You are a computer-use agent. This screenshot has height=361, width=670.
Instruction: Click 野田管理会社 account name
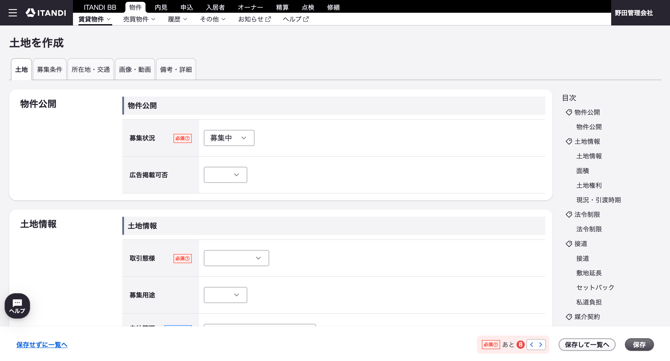pyautogui.click(x=634, y=13)
